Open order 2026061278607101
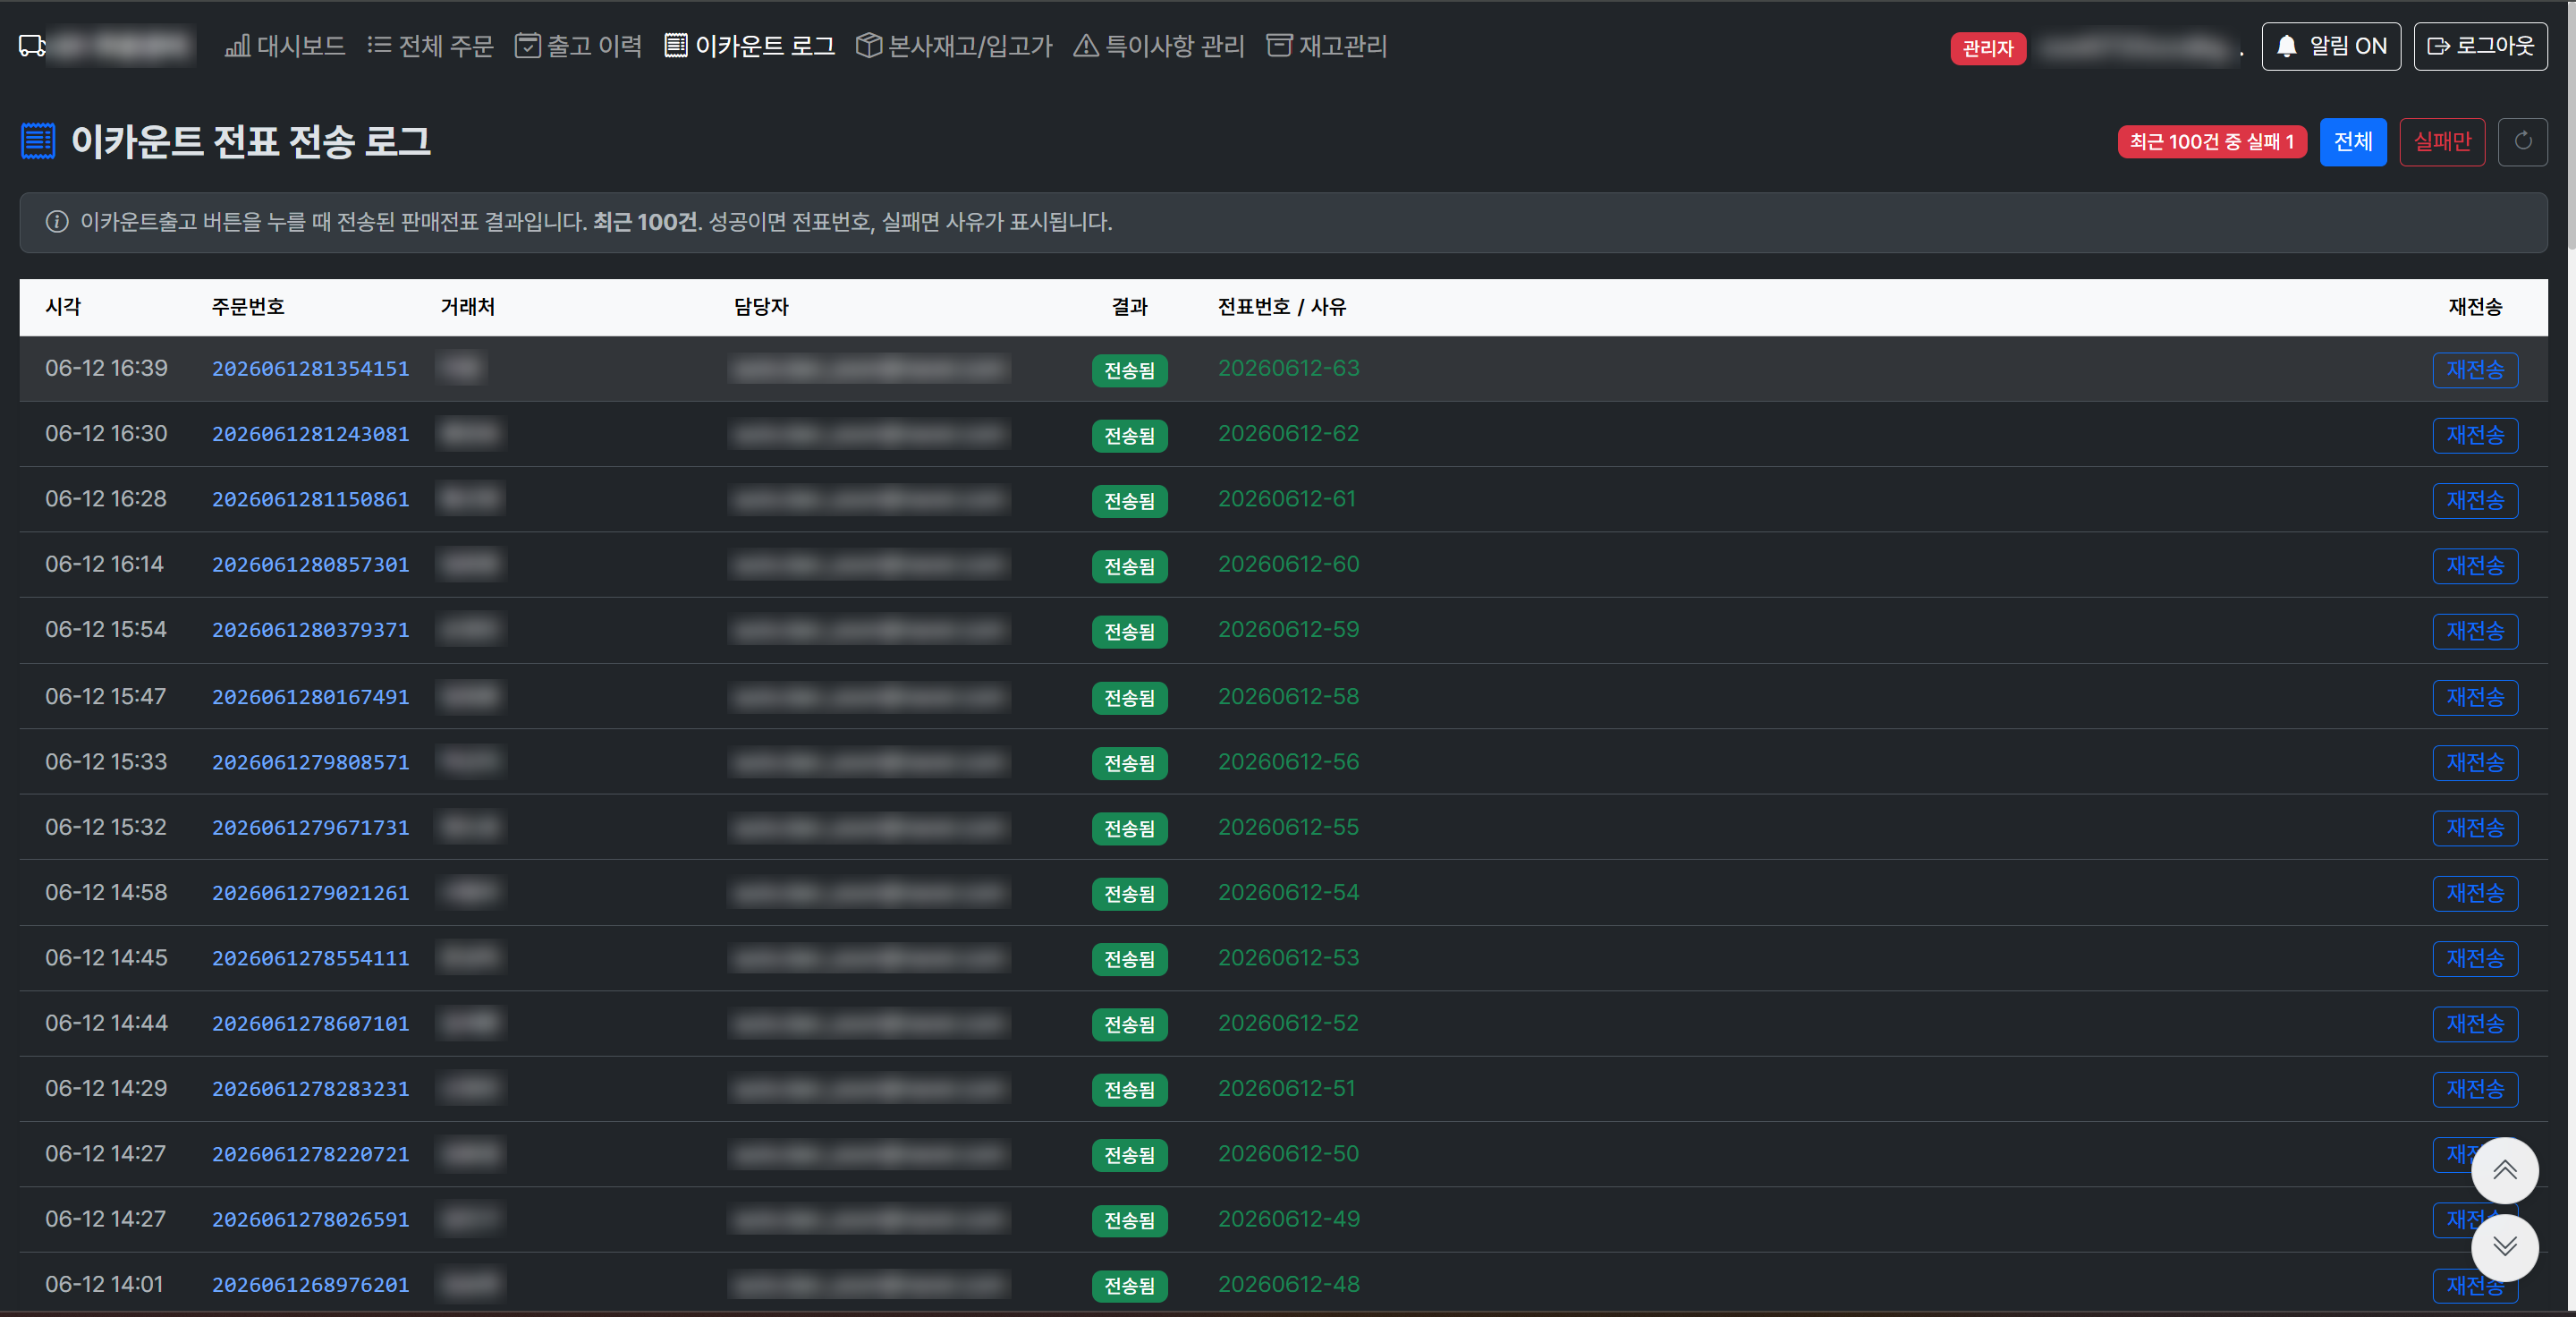This screenshot has height=1317, width=2576. coord(310,1024)
